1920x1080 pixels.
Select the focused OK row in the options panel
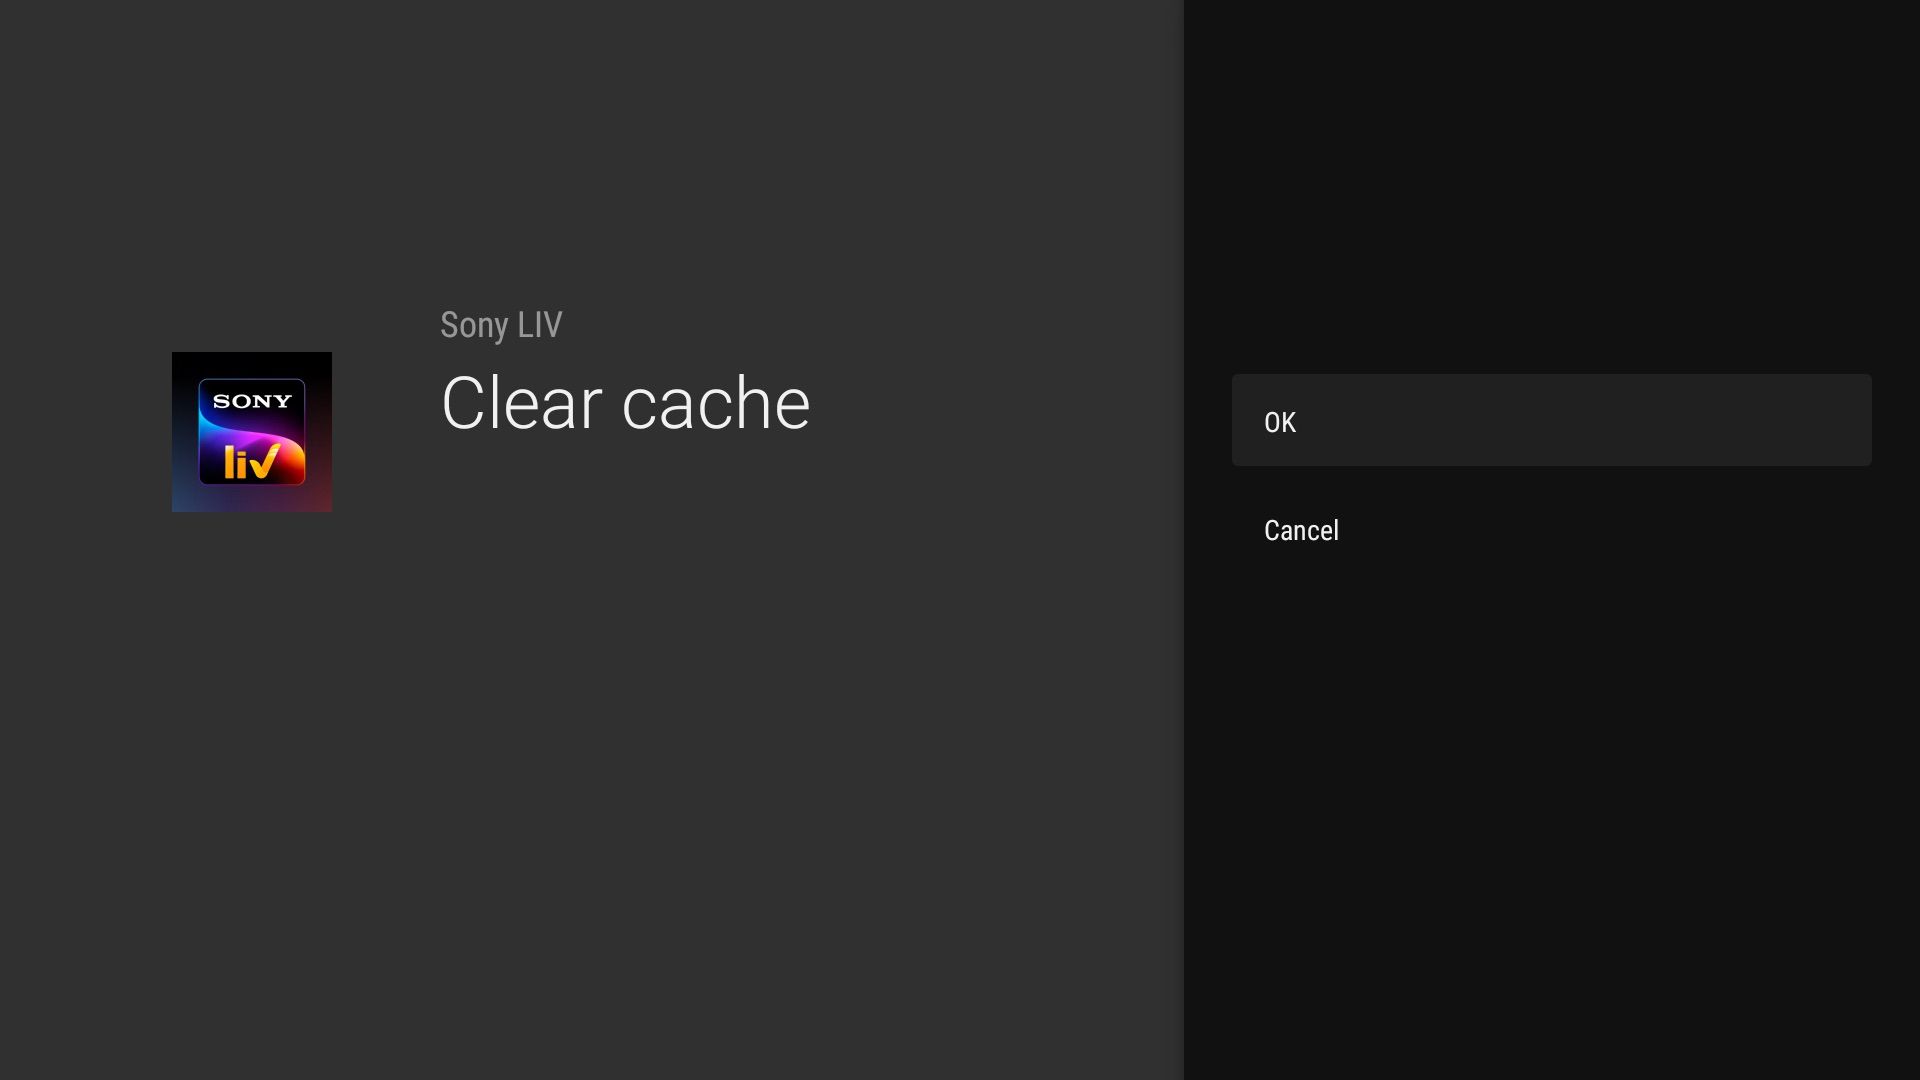point(1550,421)
